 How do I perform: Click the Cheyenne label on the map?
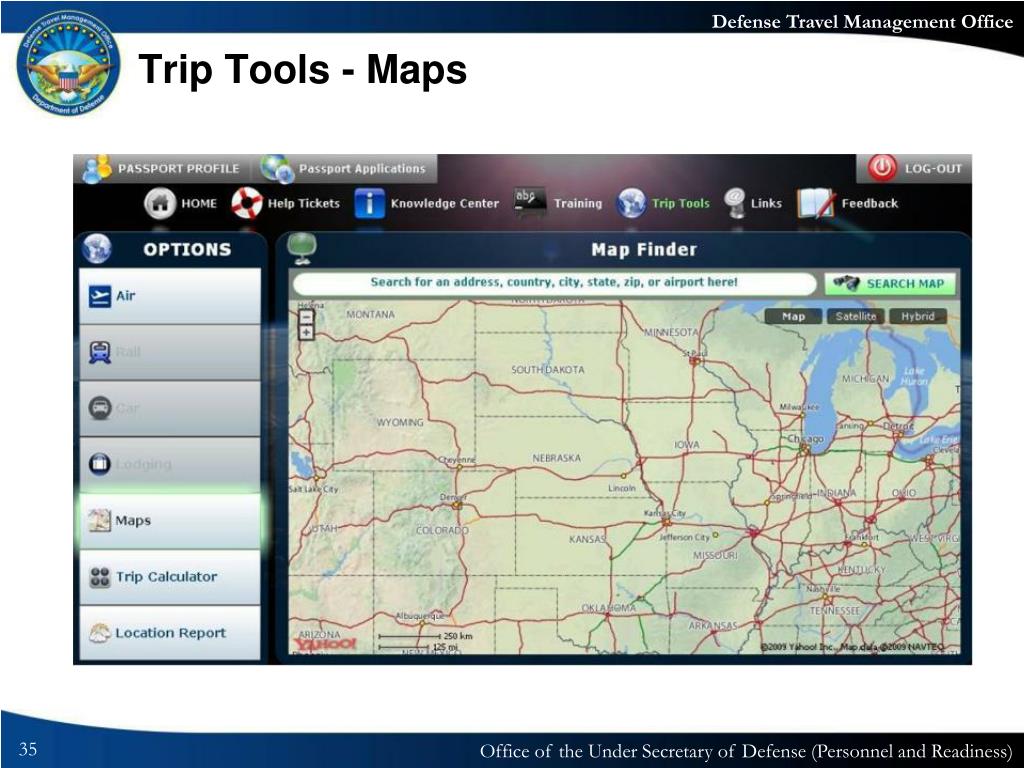pyautogui.click(x=457, y=460)
